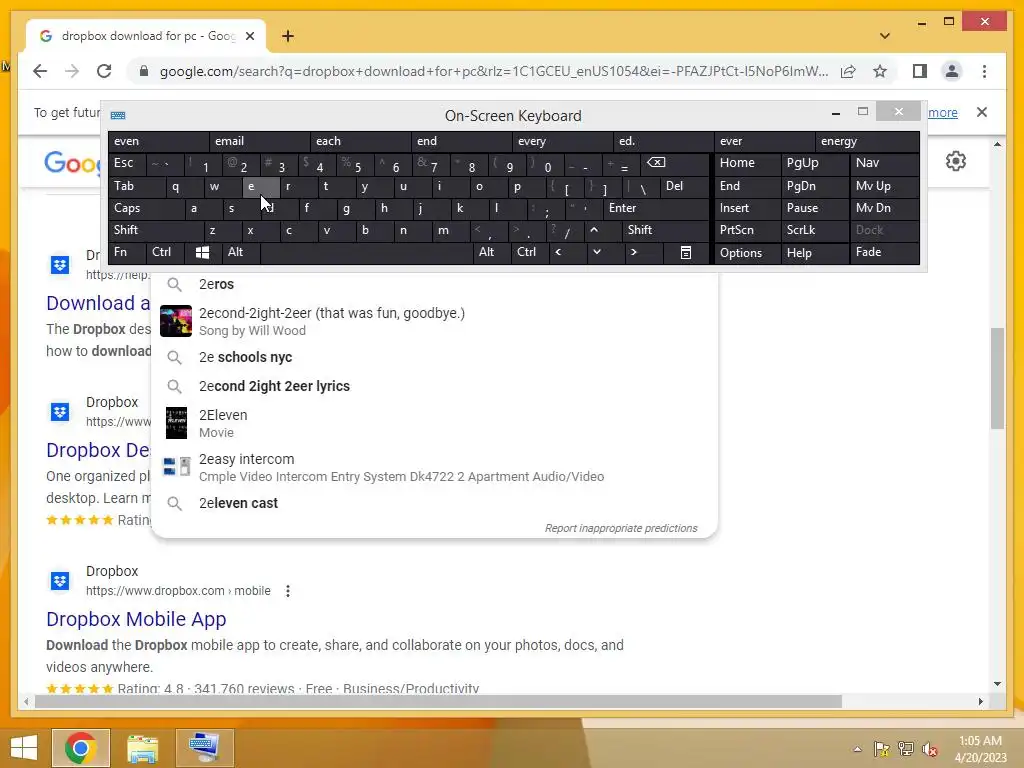Click the context menu key on keyboard
1024x768 pixels.
coord(686,252)
